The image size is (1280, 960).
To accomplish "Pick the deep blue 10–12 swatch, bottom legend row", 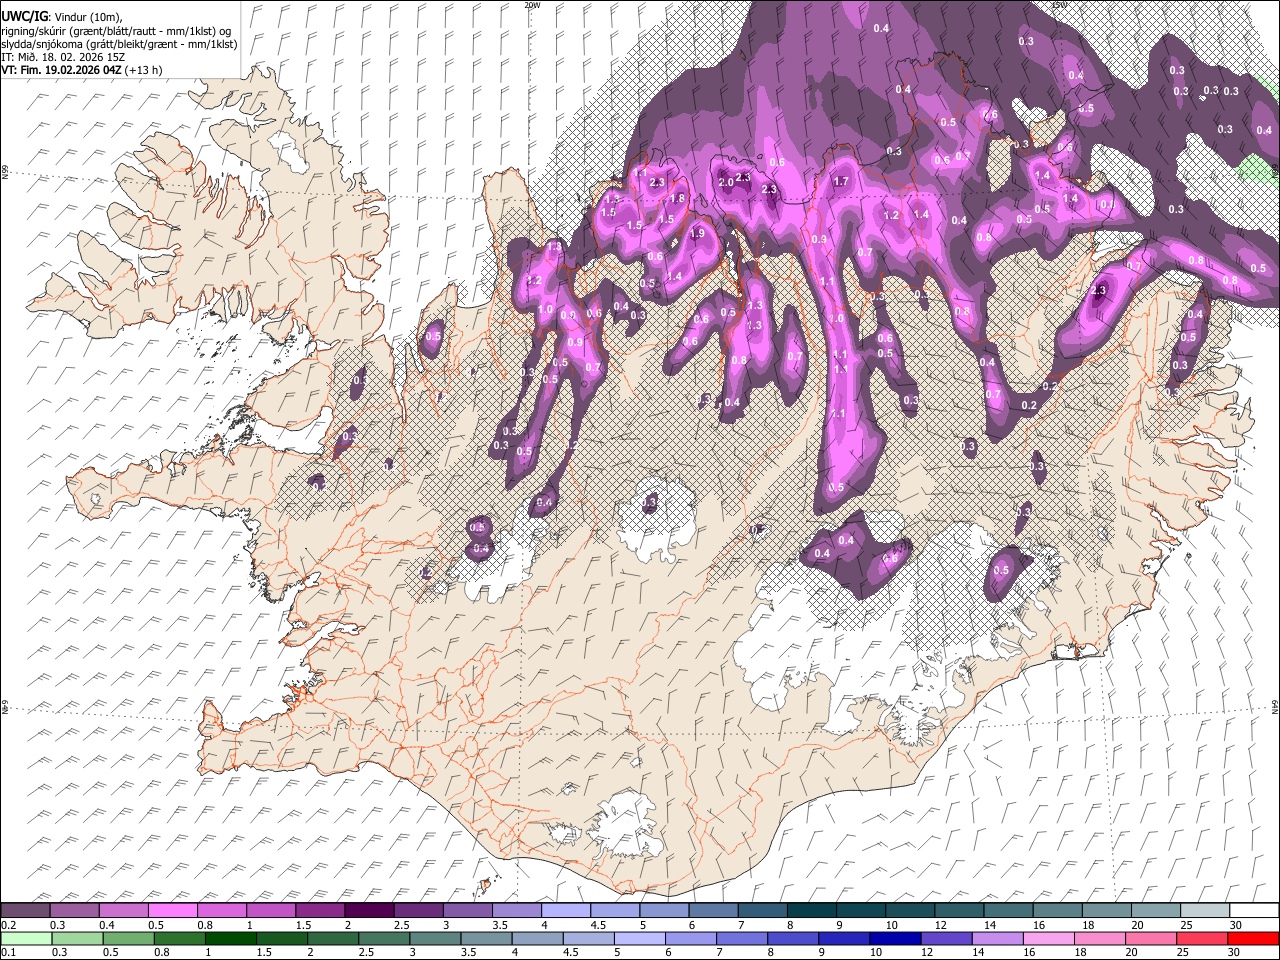I will (x=894, y=939).
